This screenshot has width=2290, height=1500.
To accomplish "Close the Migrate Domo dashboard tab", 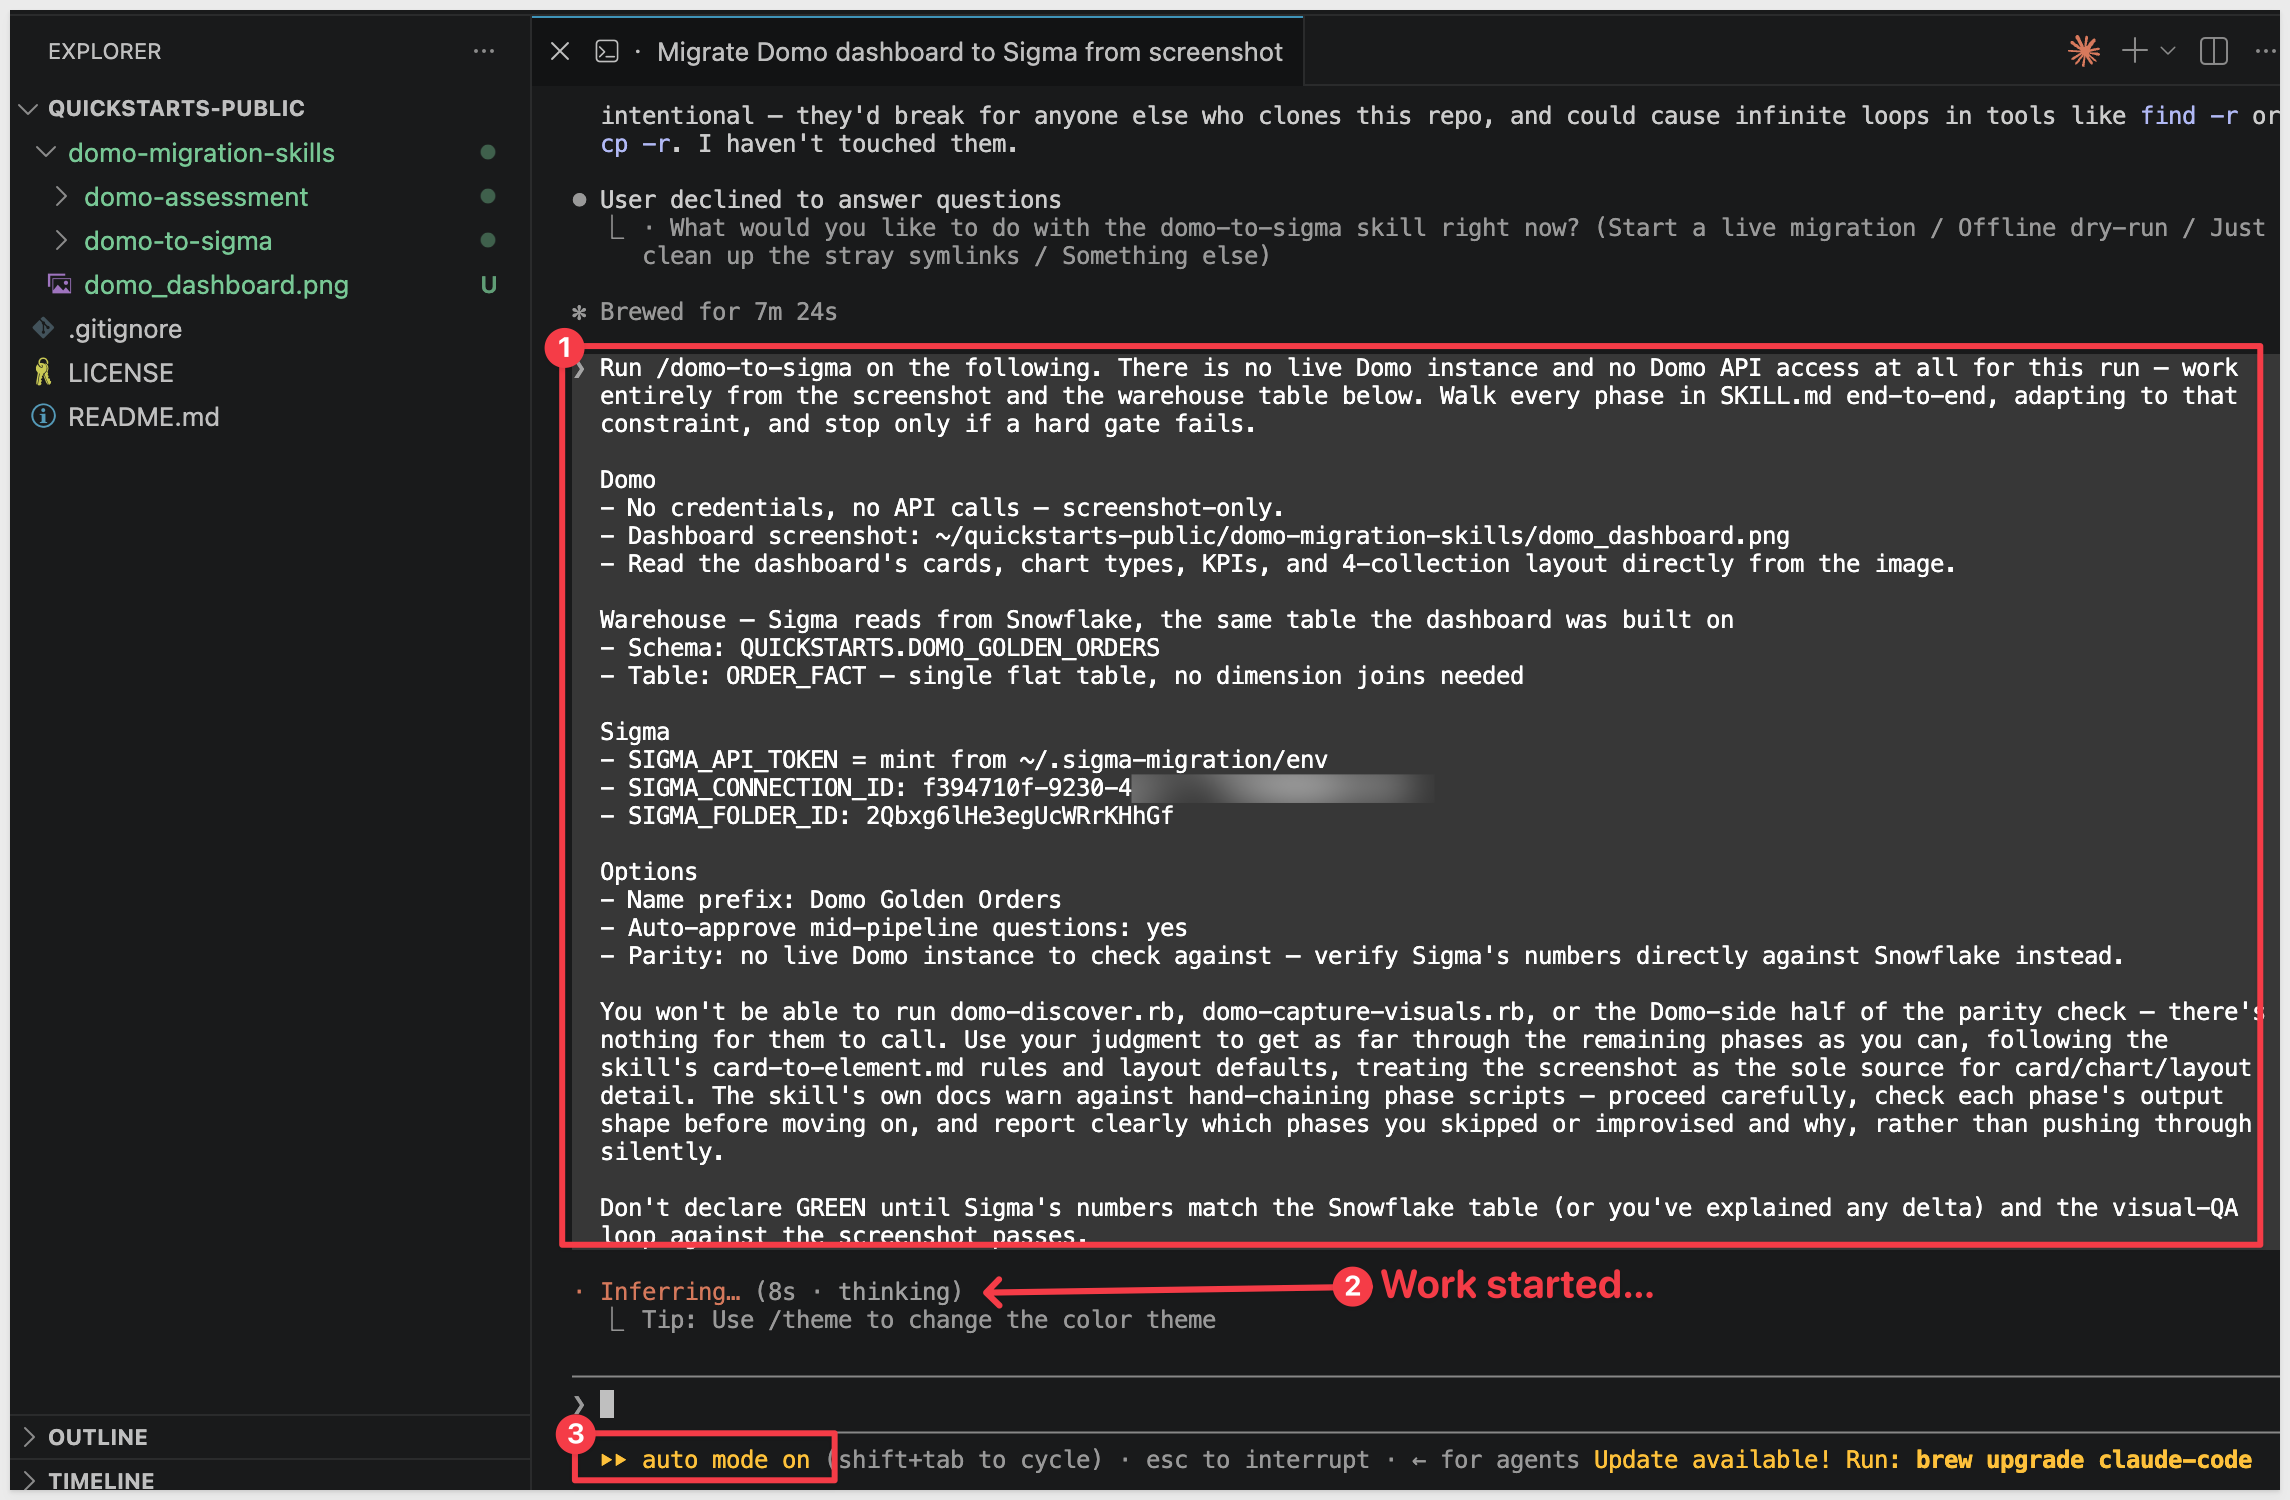I will 560,51.
